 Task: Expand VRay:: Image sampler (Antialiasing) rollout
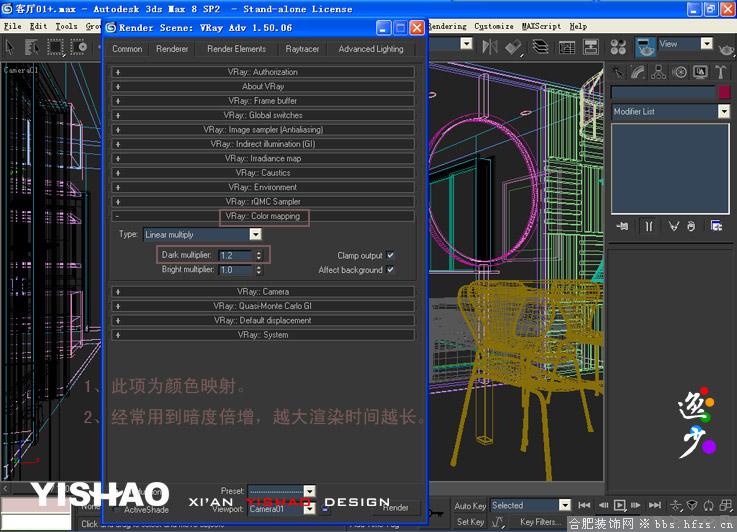263,130
